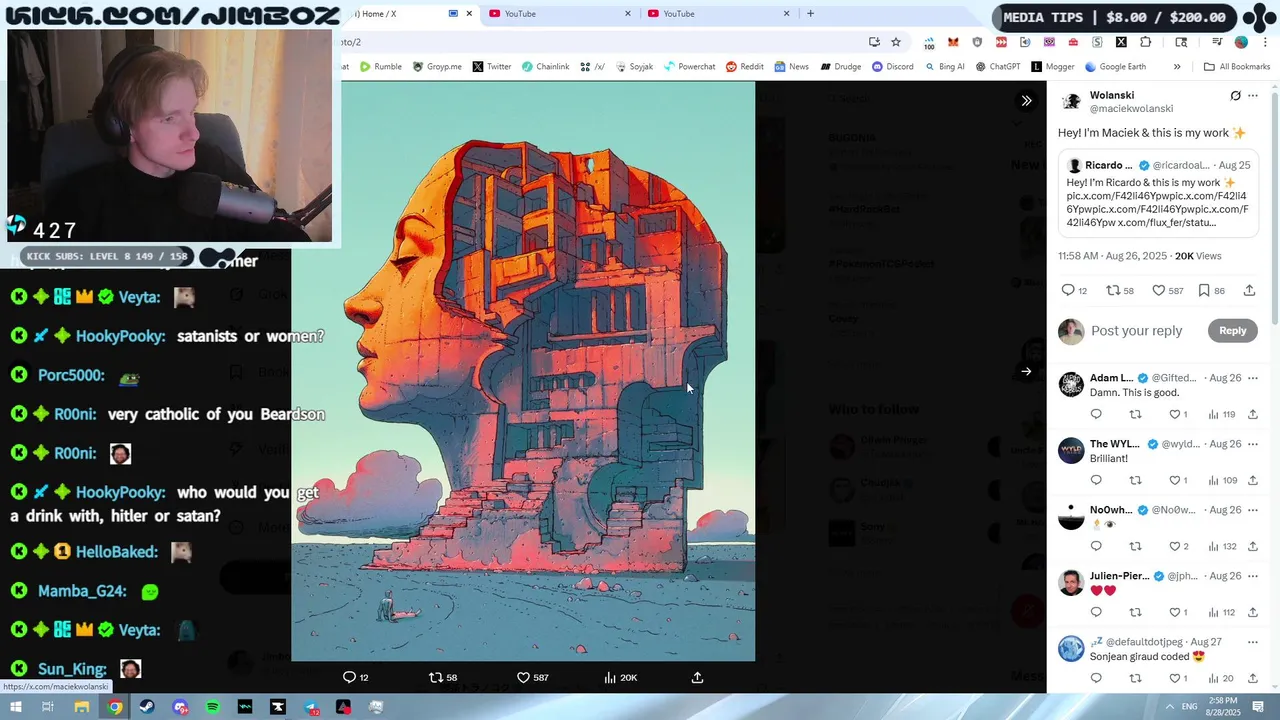Open File Explorer from taskbar
The height and width of the screenshot is (720, 1280).
pyautogui.click(x=82, y=707)
